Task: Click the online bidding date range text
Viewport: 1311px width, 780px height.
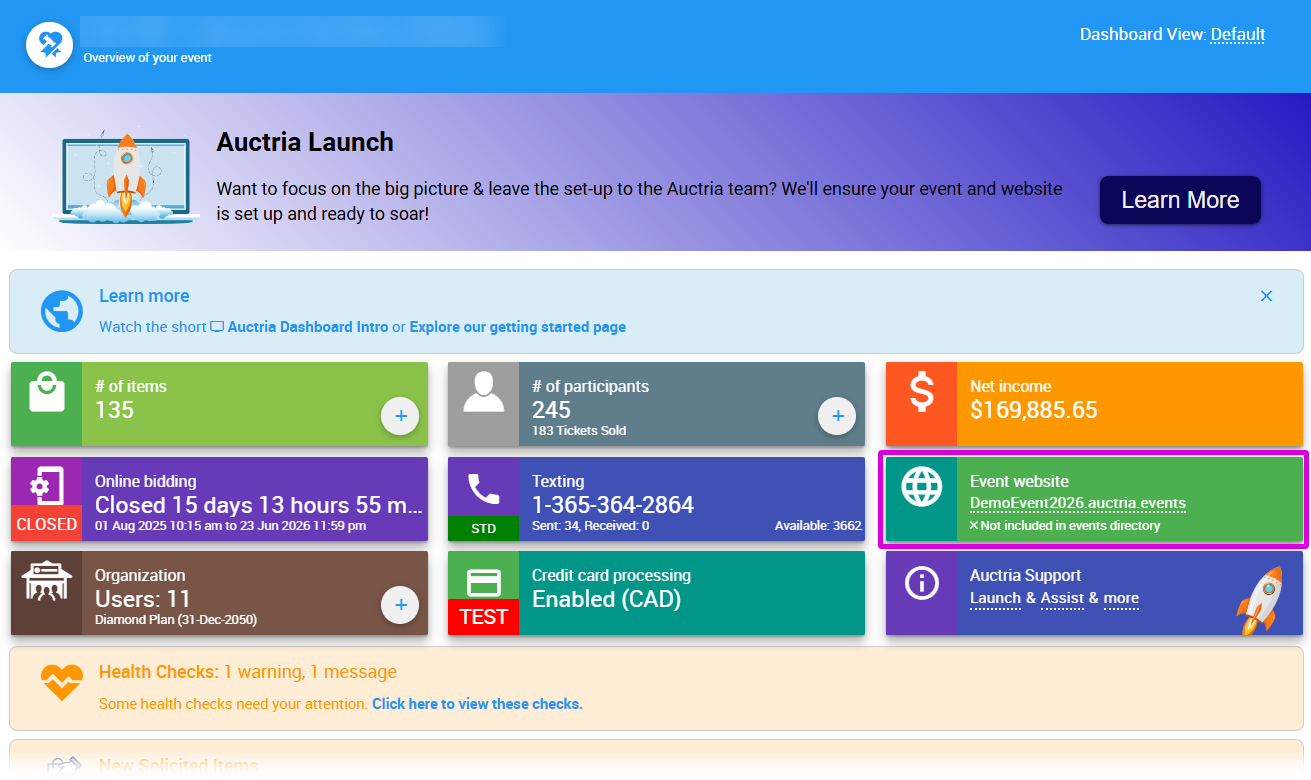Action: coord(230,526)
